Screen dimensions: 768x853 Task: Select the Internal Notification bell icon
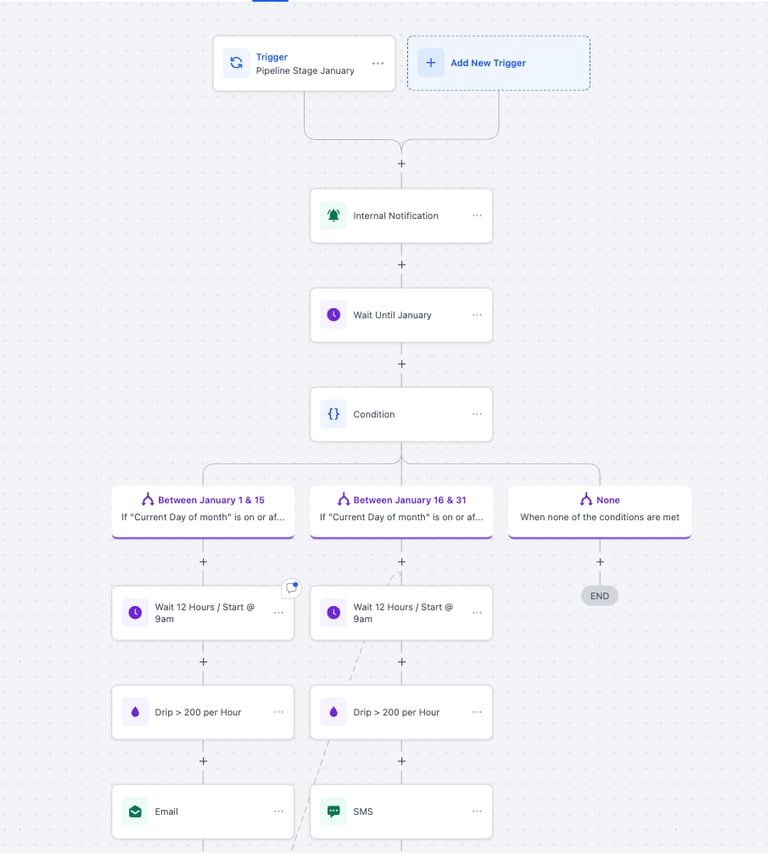(x=334, y=215)
